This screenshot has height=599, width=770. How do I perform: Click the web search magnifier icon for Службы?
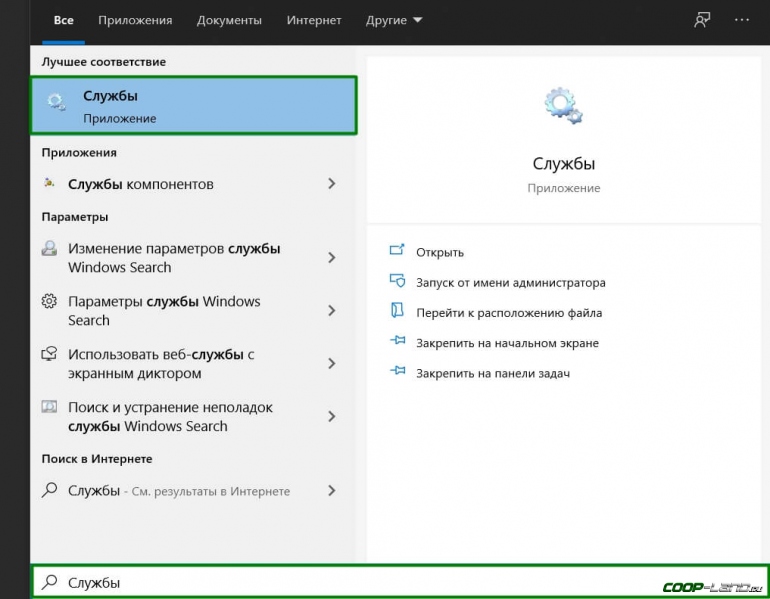point(49,491)
